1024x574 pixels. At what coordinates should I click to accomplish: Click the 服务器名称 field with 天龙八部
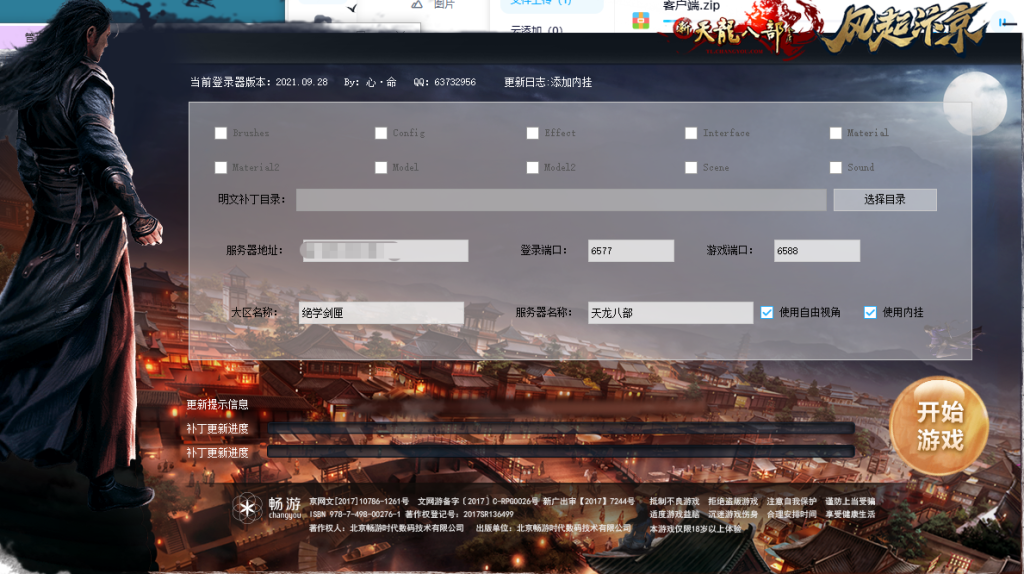(x=670, y=313)
